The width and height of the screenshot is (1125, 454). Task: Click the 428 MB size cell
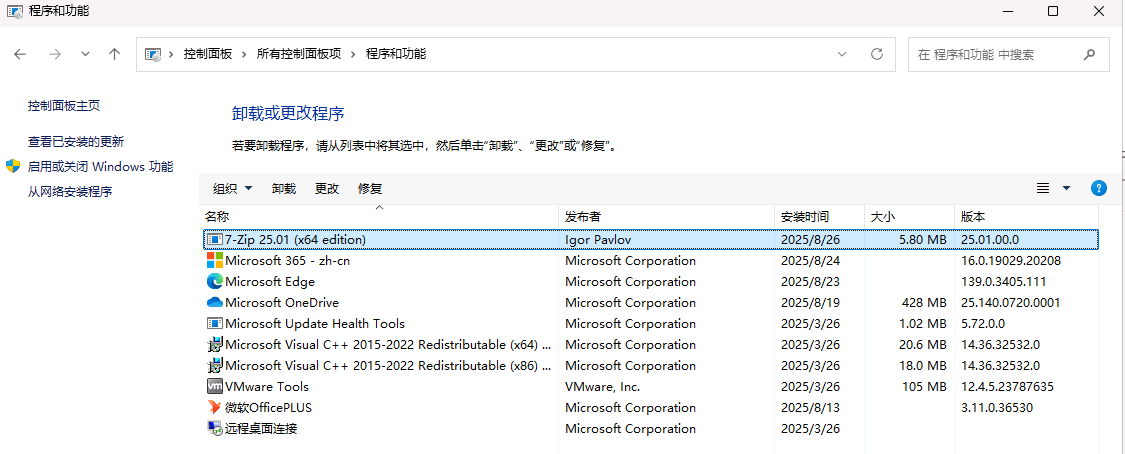click(x=923, y=303)
